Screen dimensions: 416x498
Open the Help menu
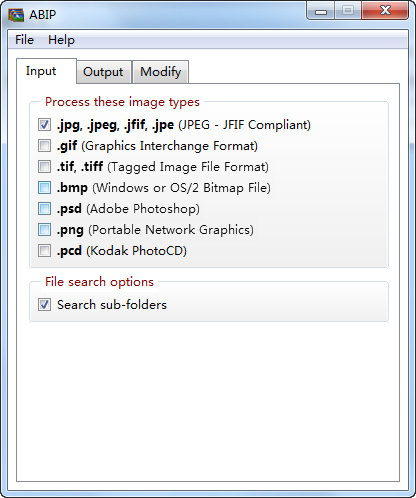pos(61,40)
